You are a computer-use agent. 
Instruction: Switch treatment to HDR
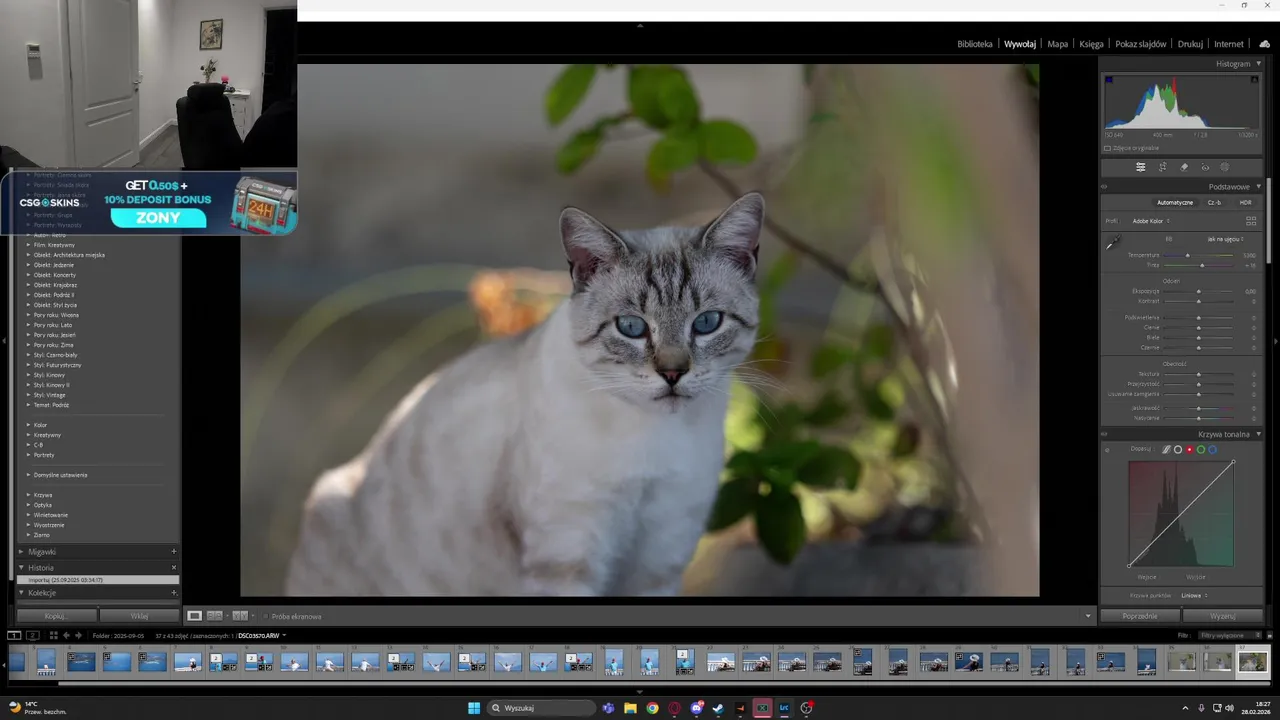click(1245, 203)
